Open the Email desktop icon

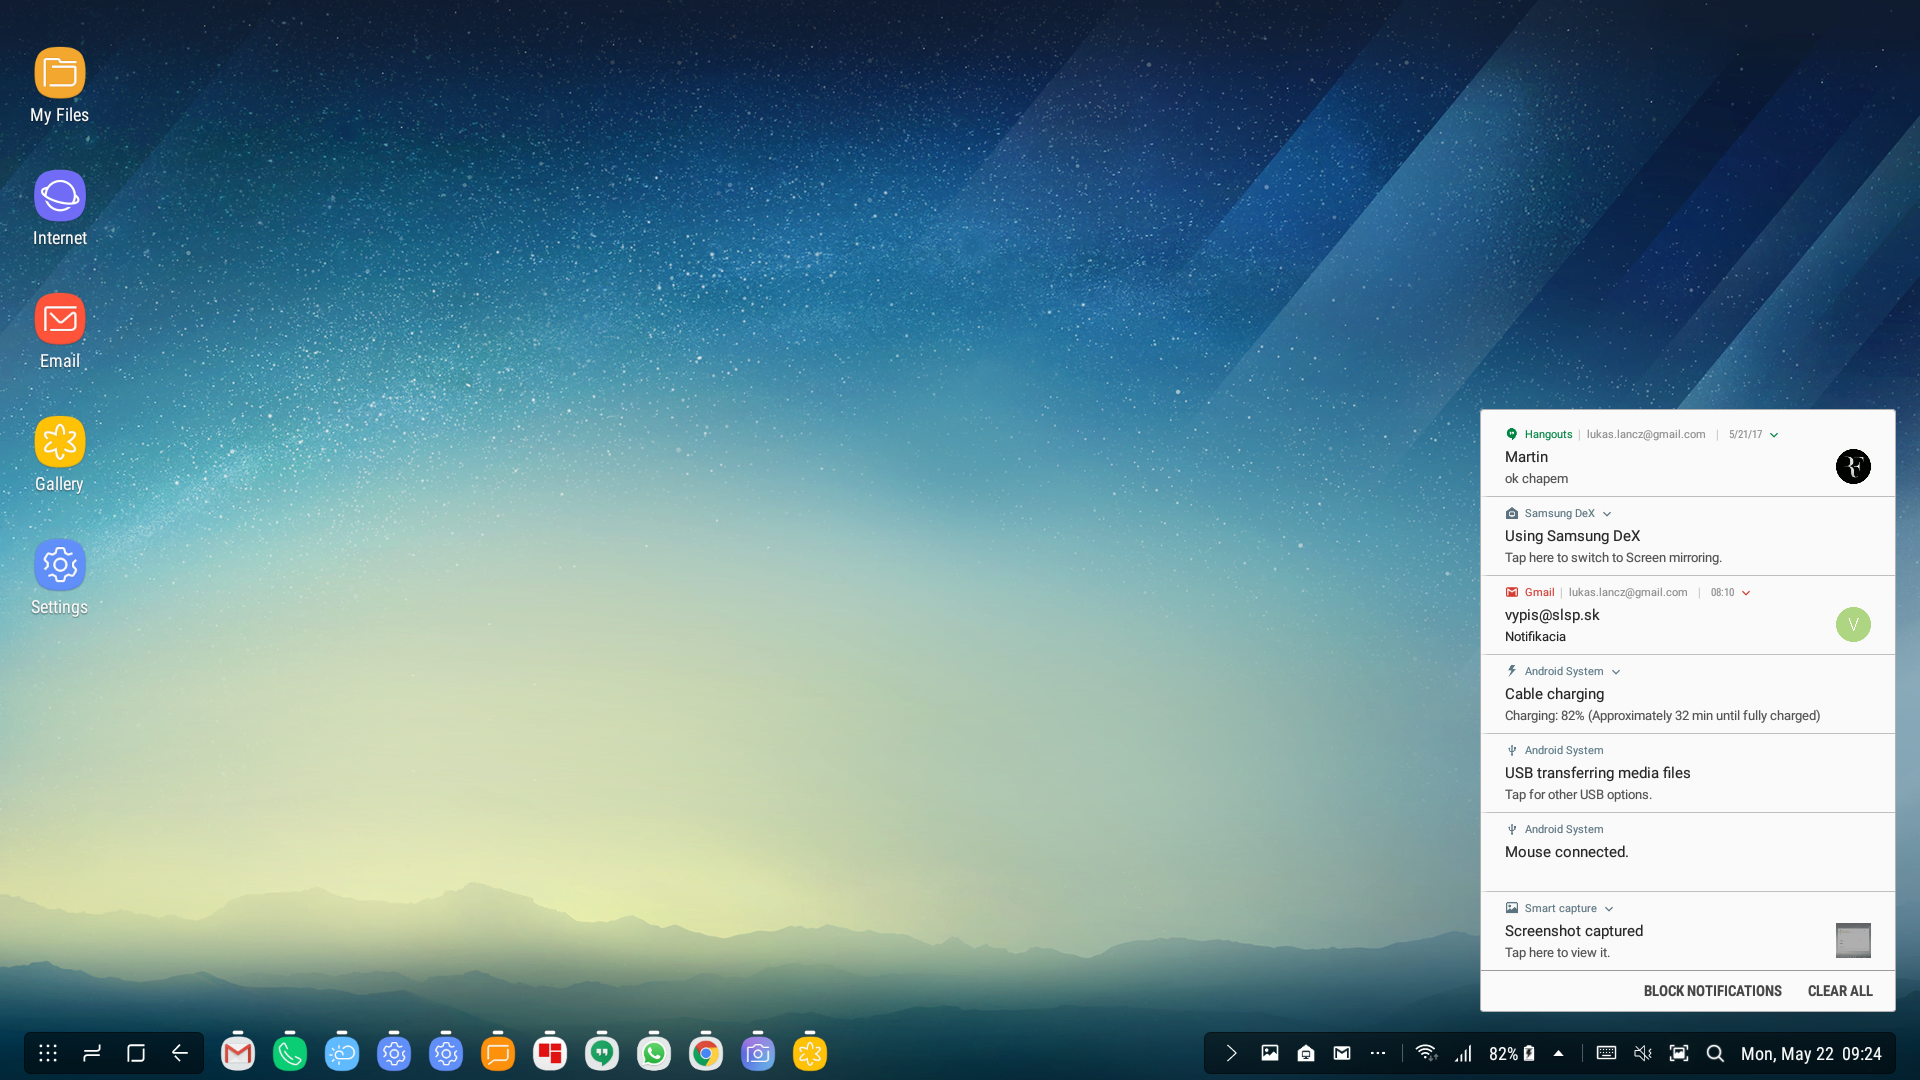(x=60, y=332)
